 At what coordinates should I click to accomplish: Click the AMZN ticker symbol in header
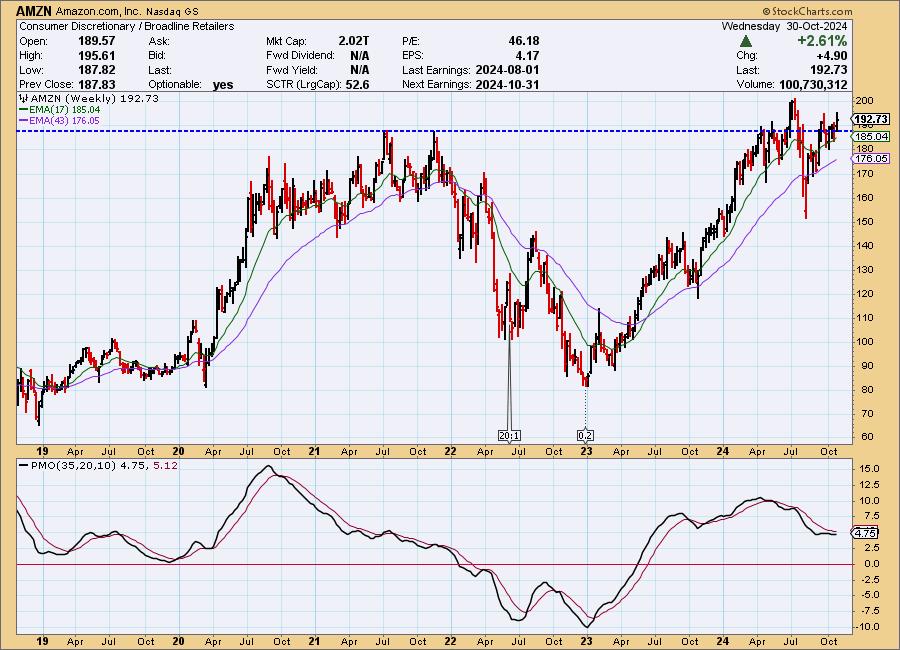click(x=34, y=11)
